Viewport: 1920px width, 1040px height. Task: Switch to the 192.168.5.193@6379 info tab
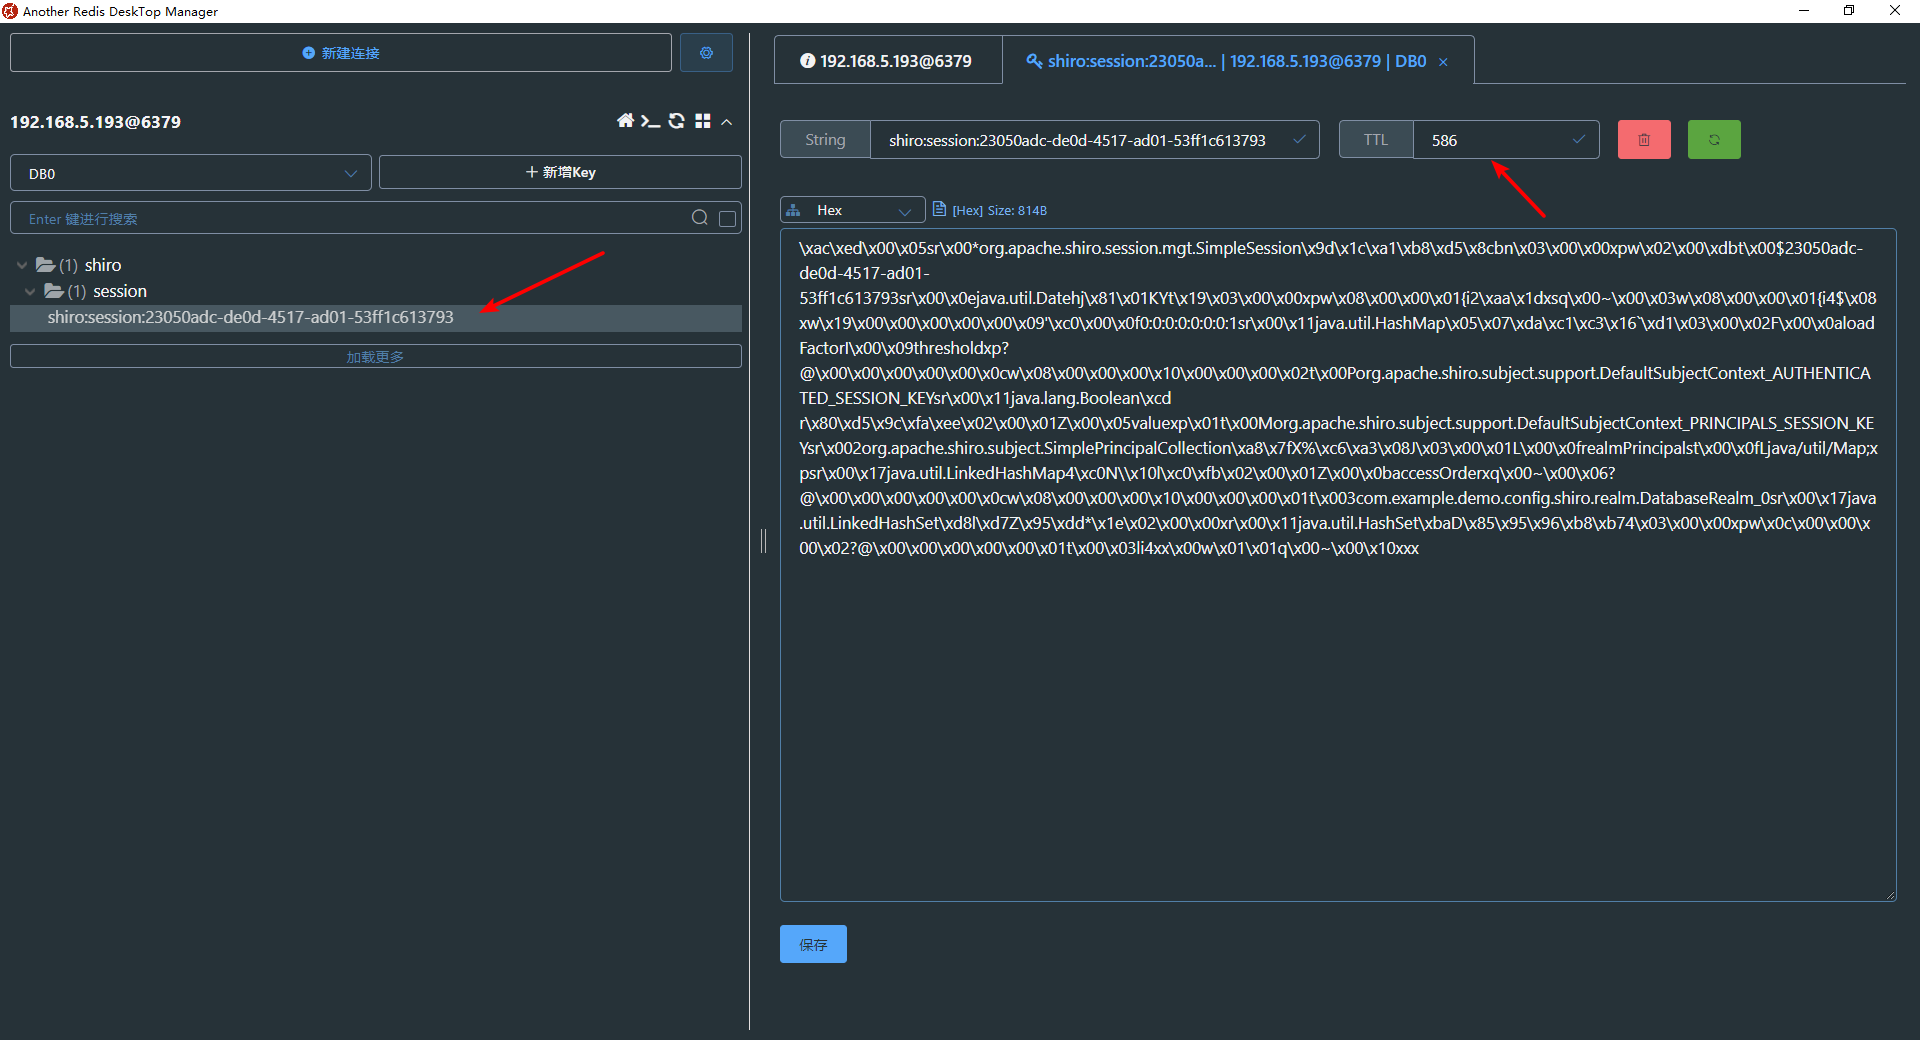[x=887, y=60]
